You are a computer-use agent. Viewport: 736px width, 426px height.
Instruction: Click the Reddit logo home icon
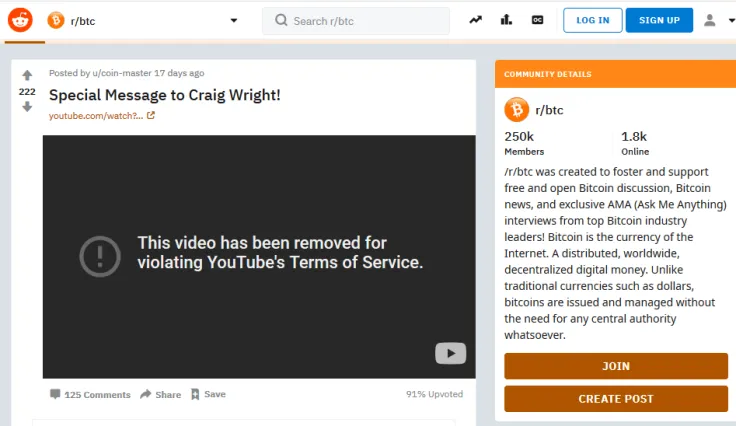pyautogui.click(x=20, y=20)
